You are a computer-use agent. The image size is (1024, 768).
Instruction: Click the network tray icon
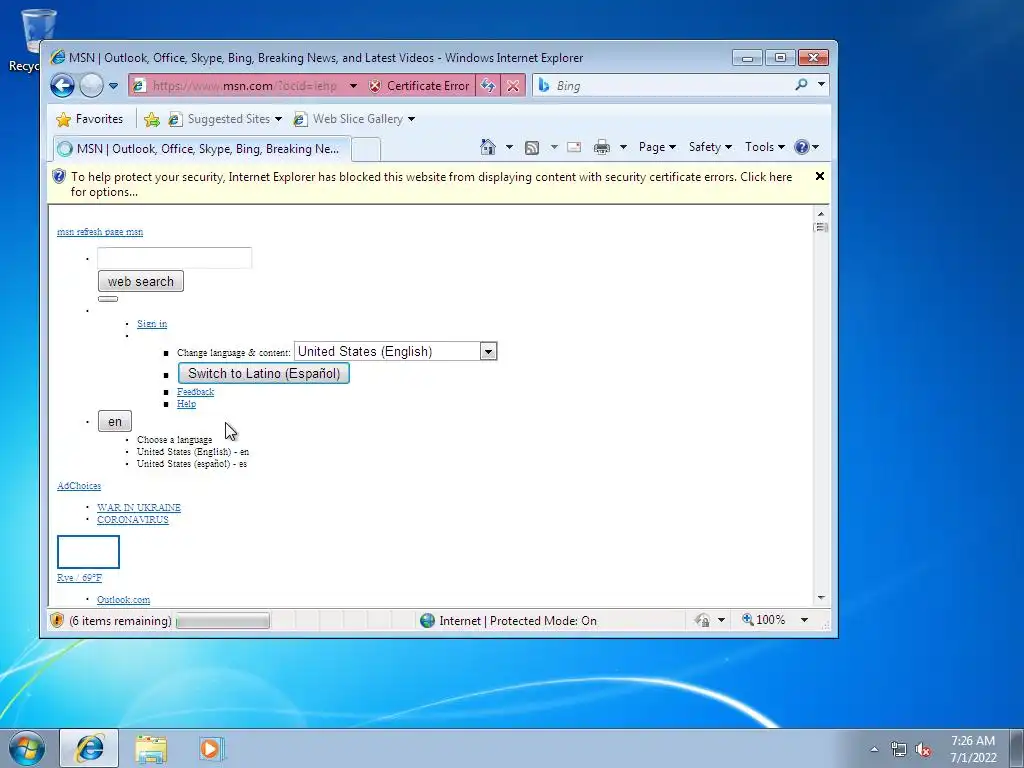899,749
